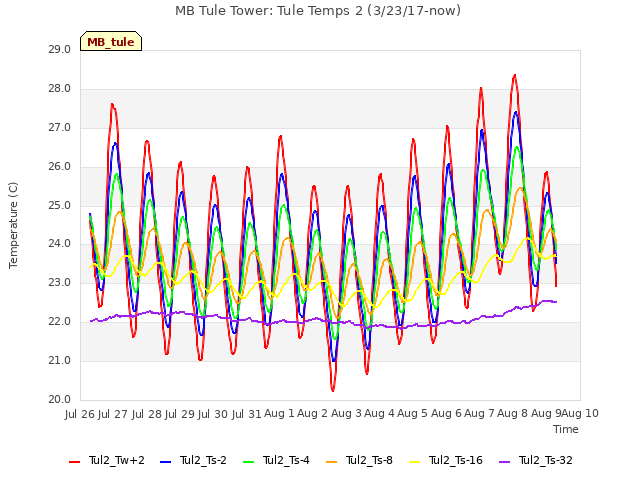Click the 20.0 y-axis tick label
Viewport: 640px width, 480px height.
coord(59,399)
